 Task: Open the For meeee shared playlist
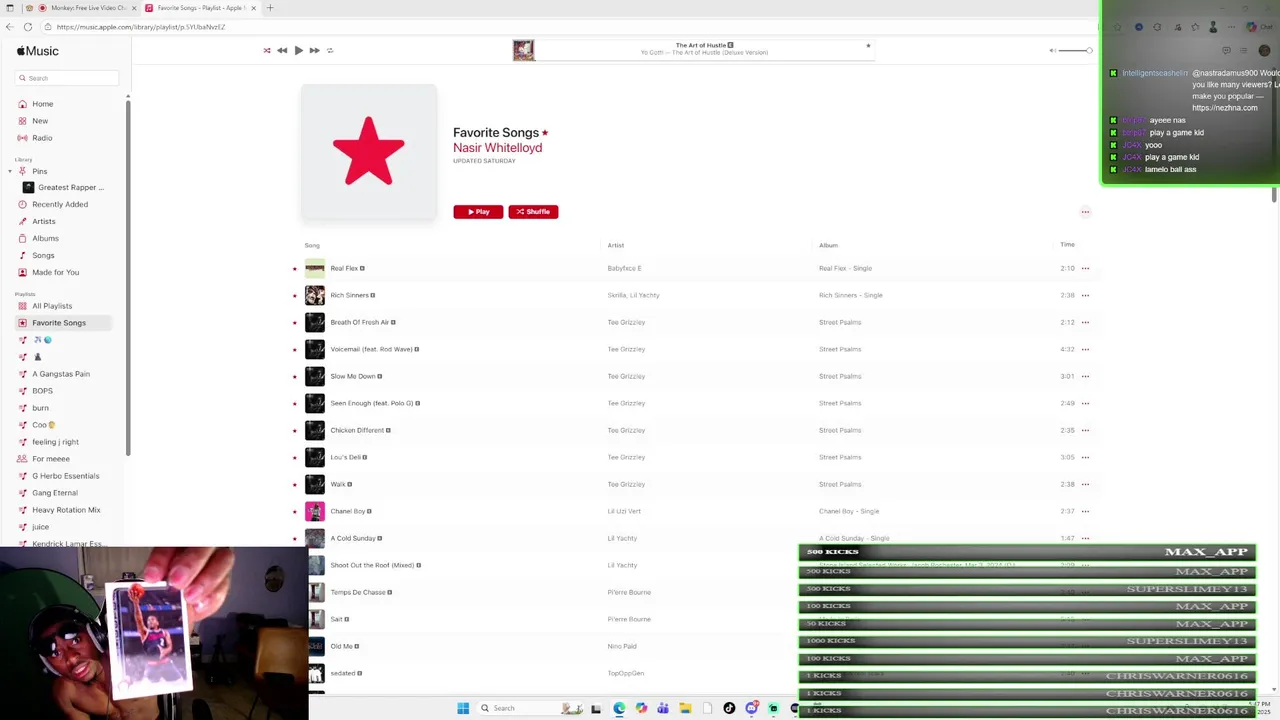(x=51, y=459)
